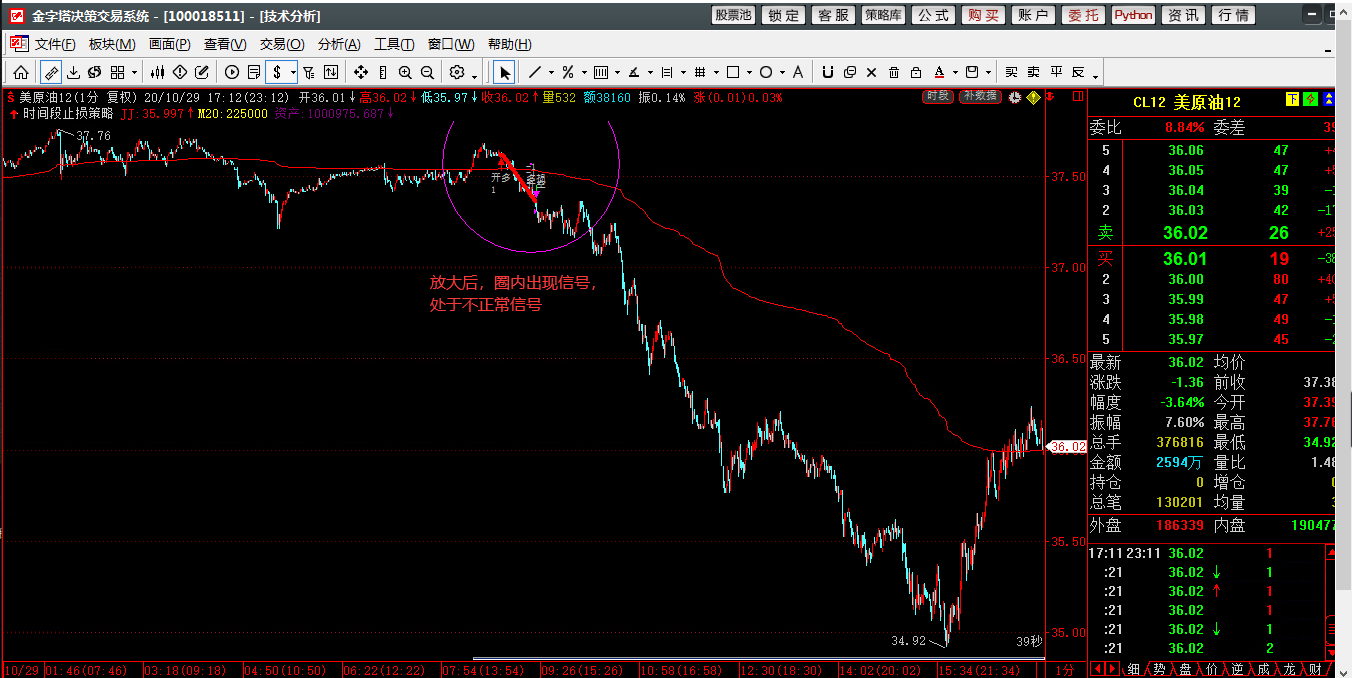
Task: Toggle the red side panel layout icon
Action: [1077, 96]
